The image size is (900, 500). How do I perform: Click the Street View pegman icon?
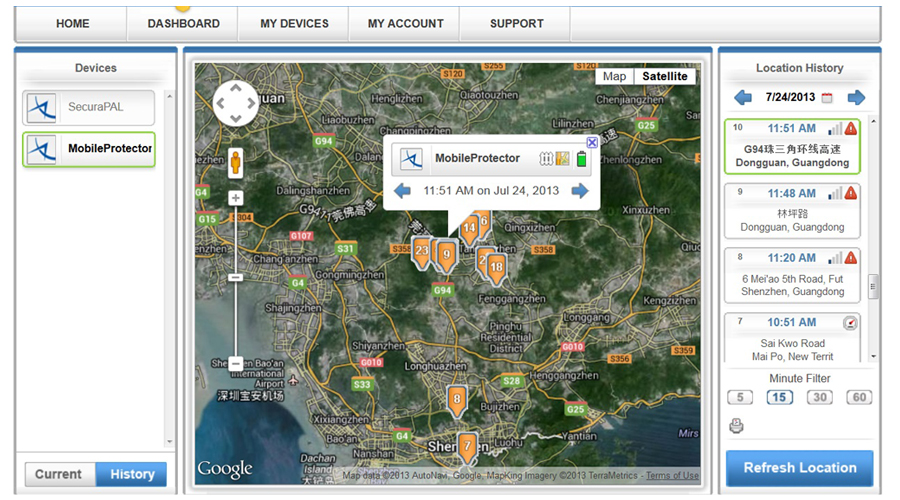point(236,162)
